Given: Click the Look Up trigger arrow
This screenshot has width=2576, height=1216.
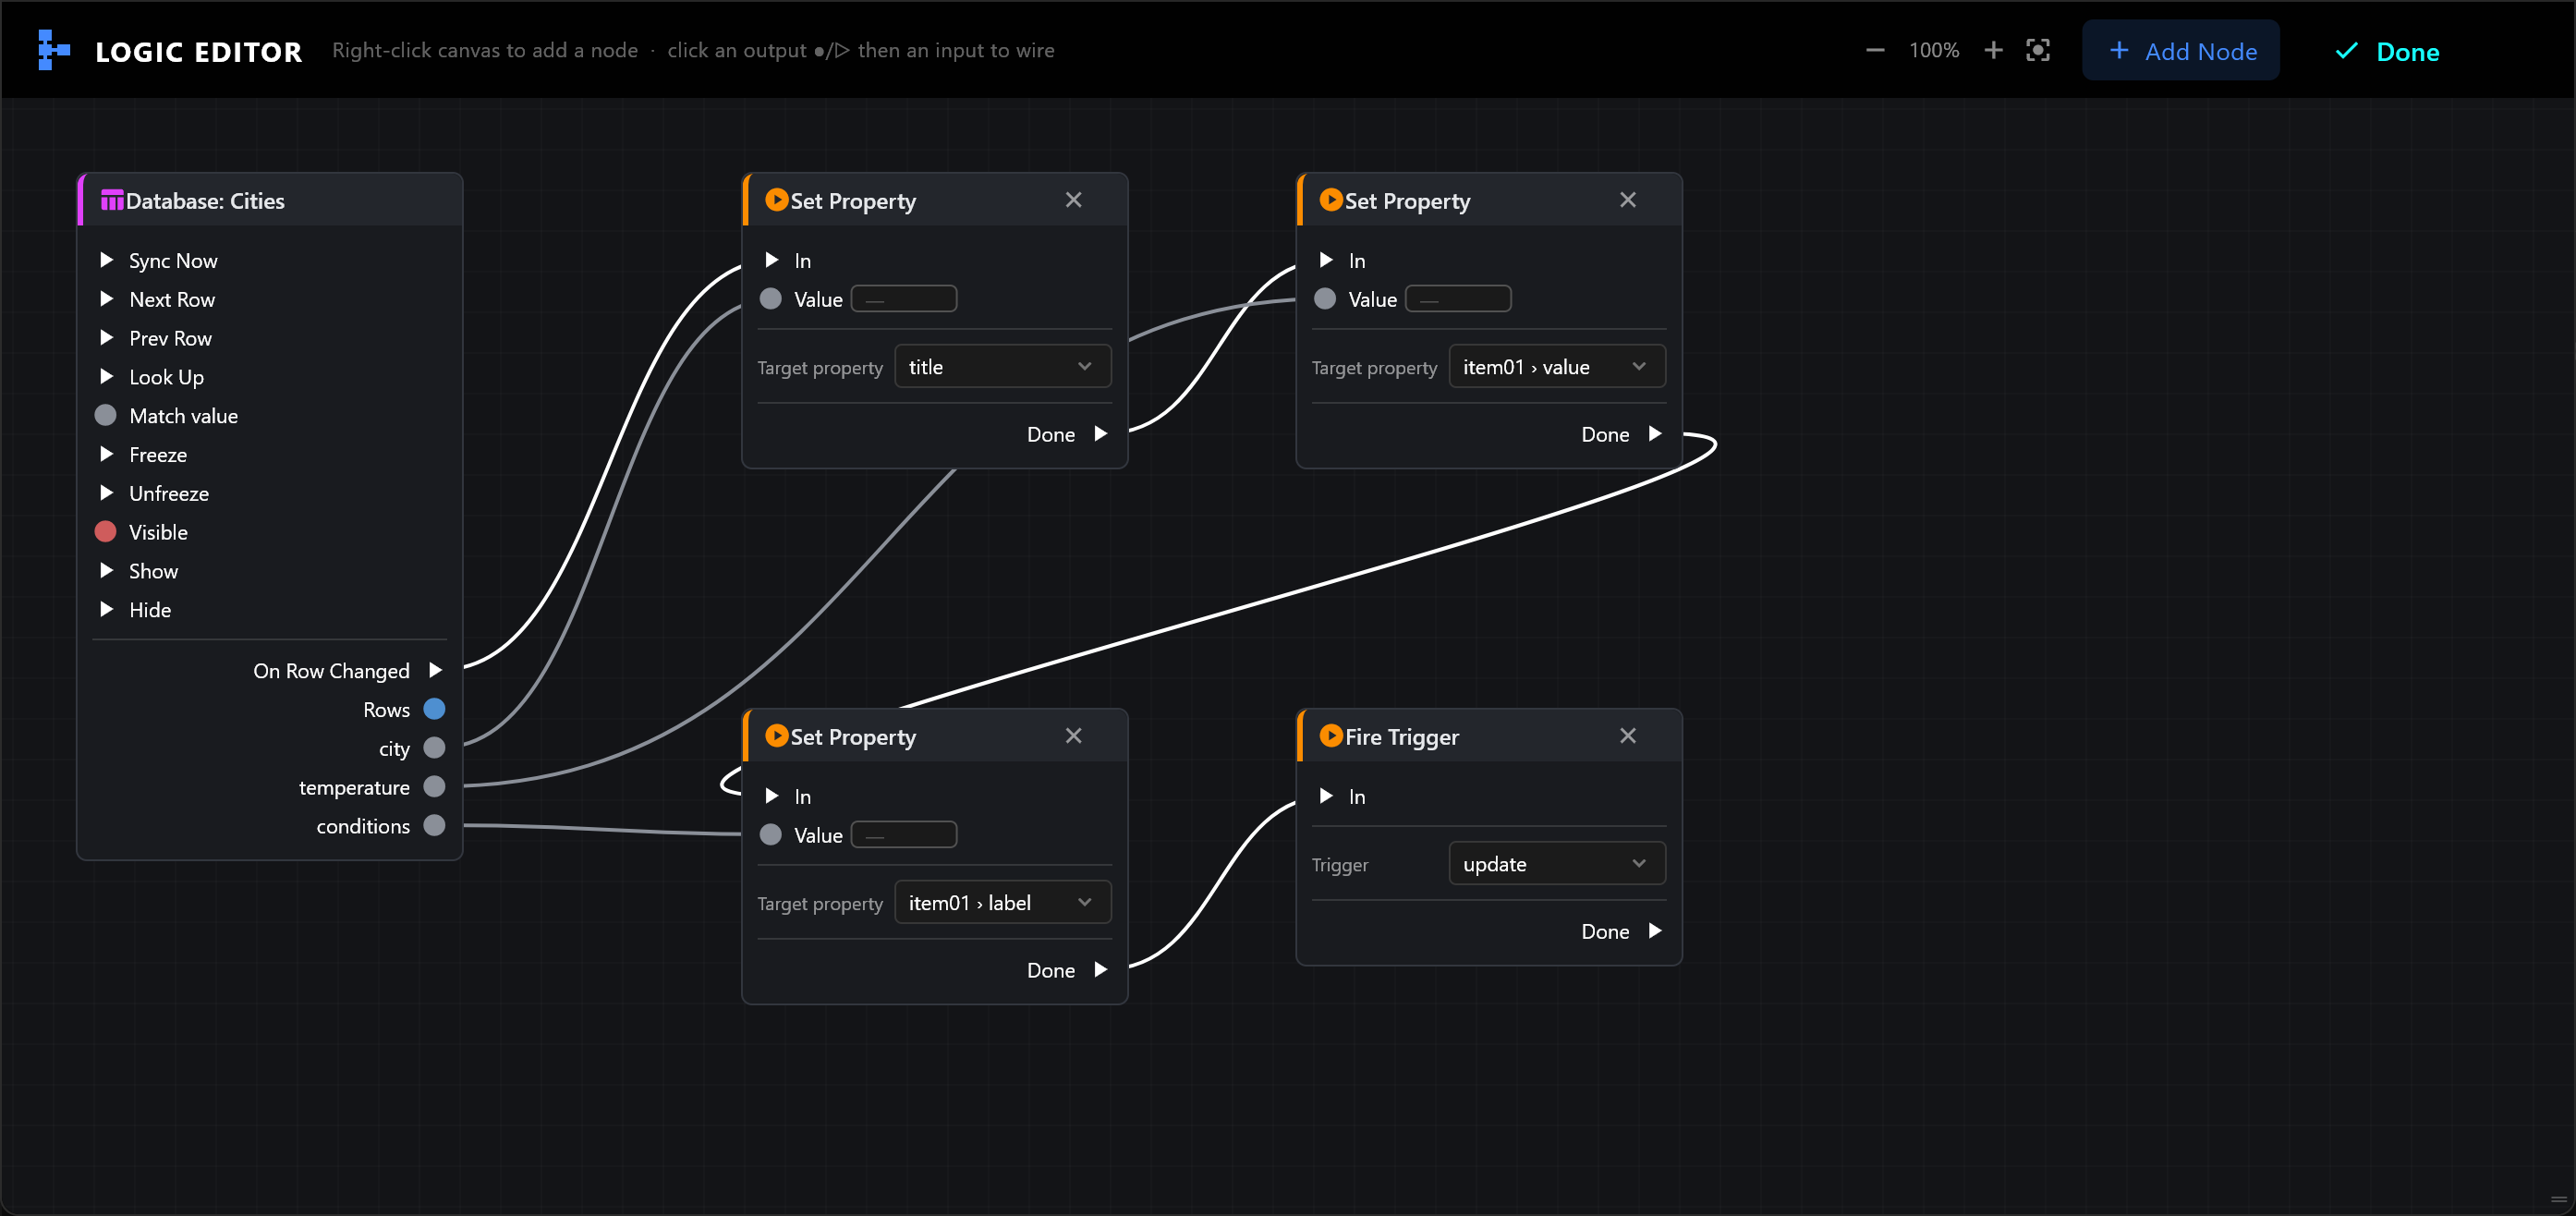Looking at the screenshot, I should [x=106, y=376].
